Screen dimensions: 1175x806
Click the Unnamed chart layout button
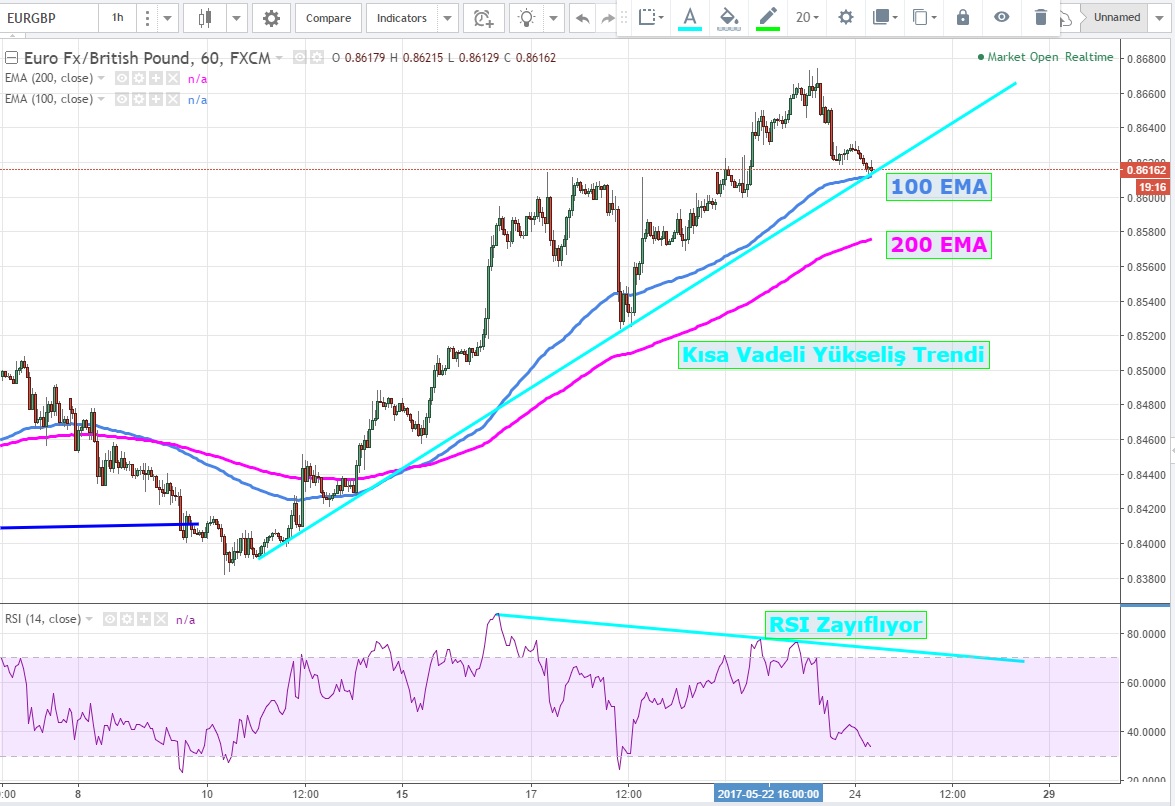coord(1116,18)
